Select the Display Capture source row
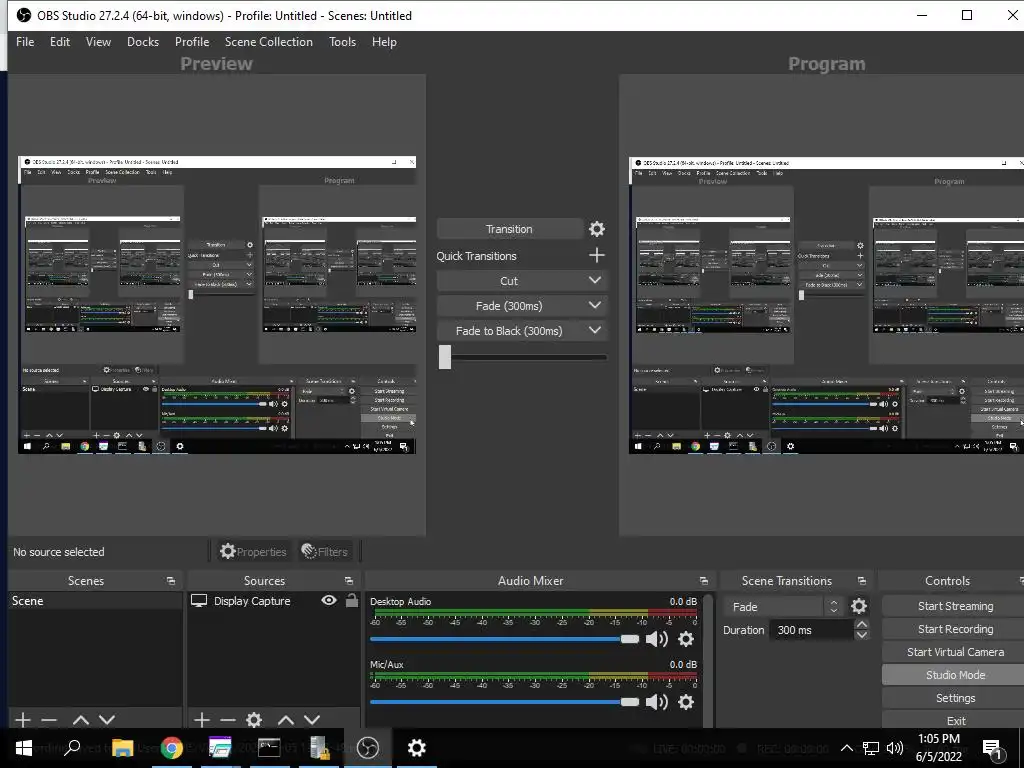 (273, 601)
